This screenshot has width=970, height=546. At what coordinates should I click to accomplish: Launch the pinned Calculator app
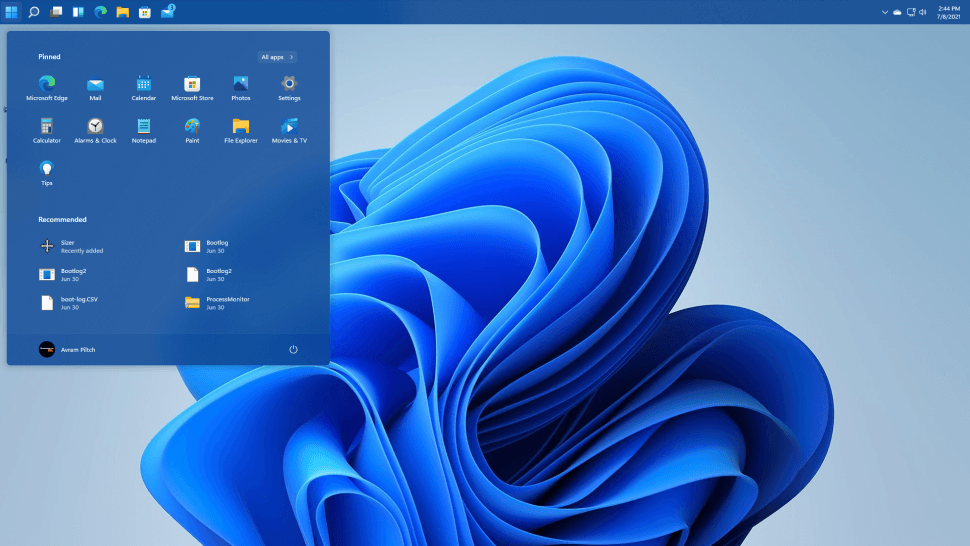pos(47,127)
